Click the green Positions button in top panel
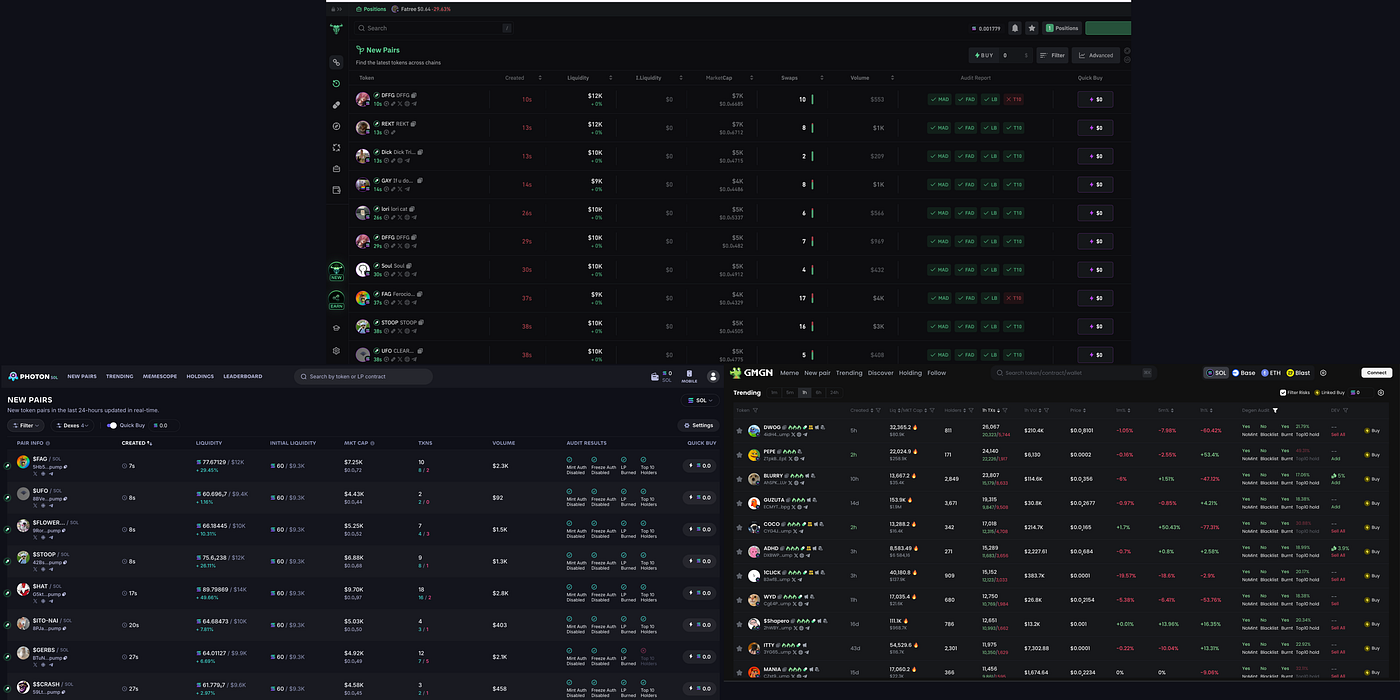1400x700 pixels. [x=1062, y=28]
